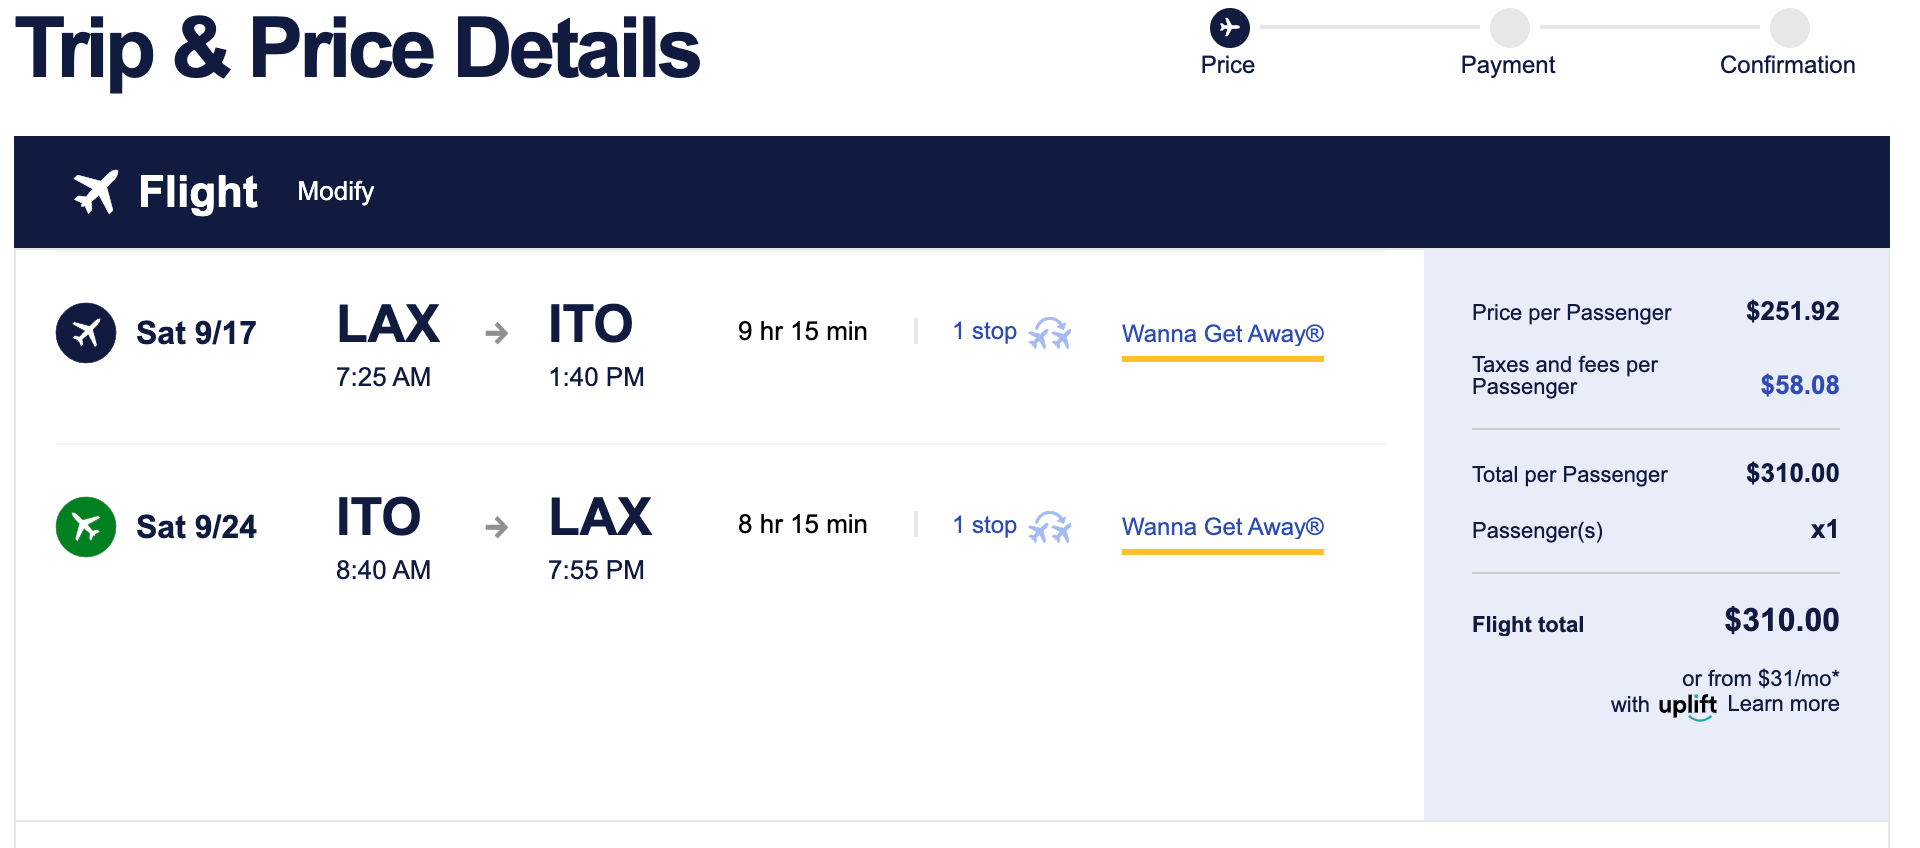This screenshot has width=1920, height=848.
Task: Open the 1 stop details for the returning flight
Action: click(984, 526)
